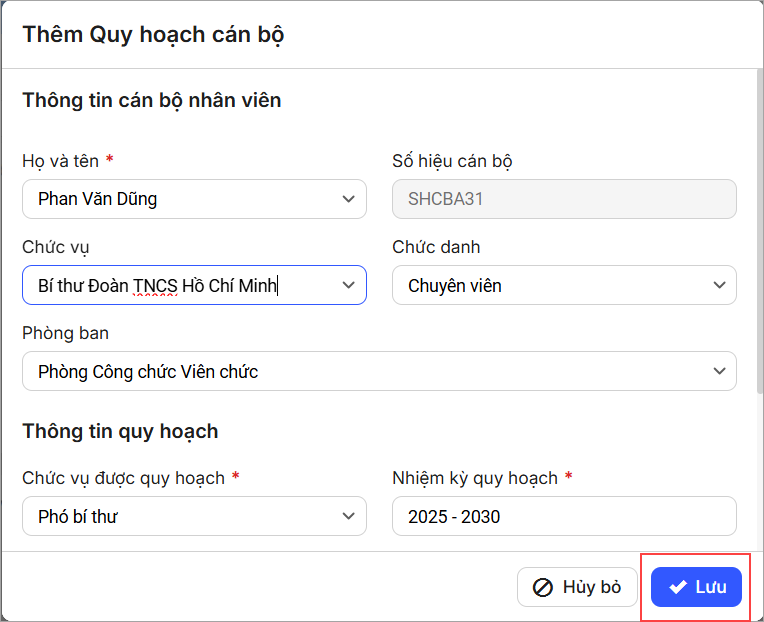Open the dropdown showing Phó bí thư
The height and width of the screenshot is (622, 764).
coord(180,517)
